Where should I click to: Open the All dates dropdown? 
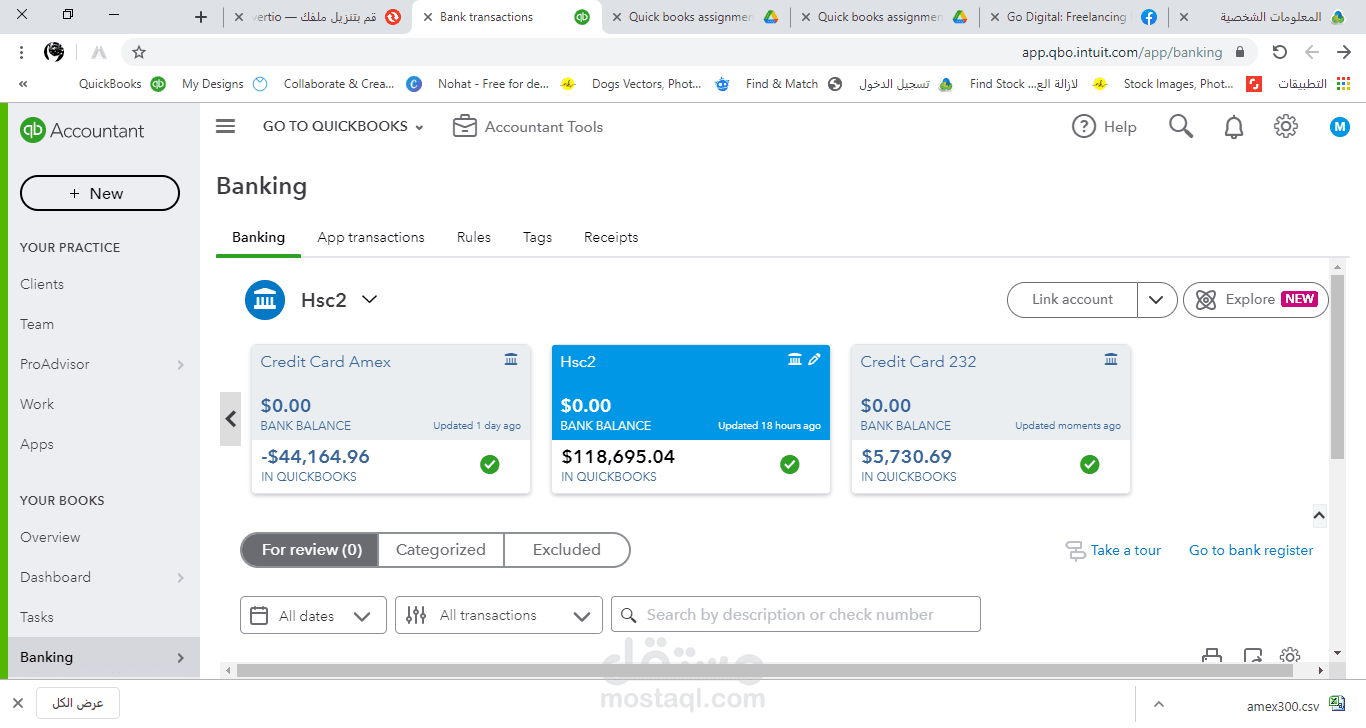[313, 616]
